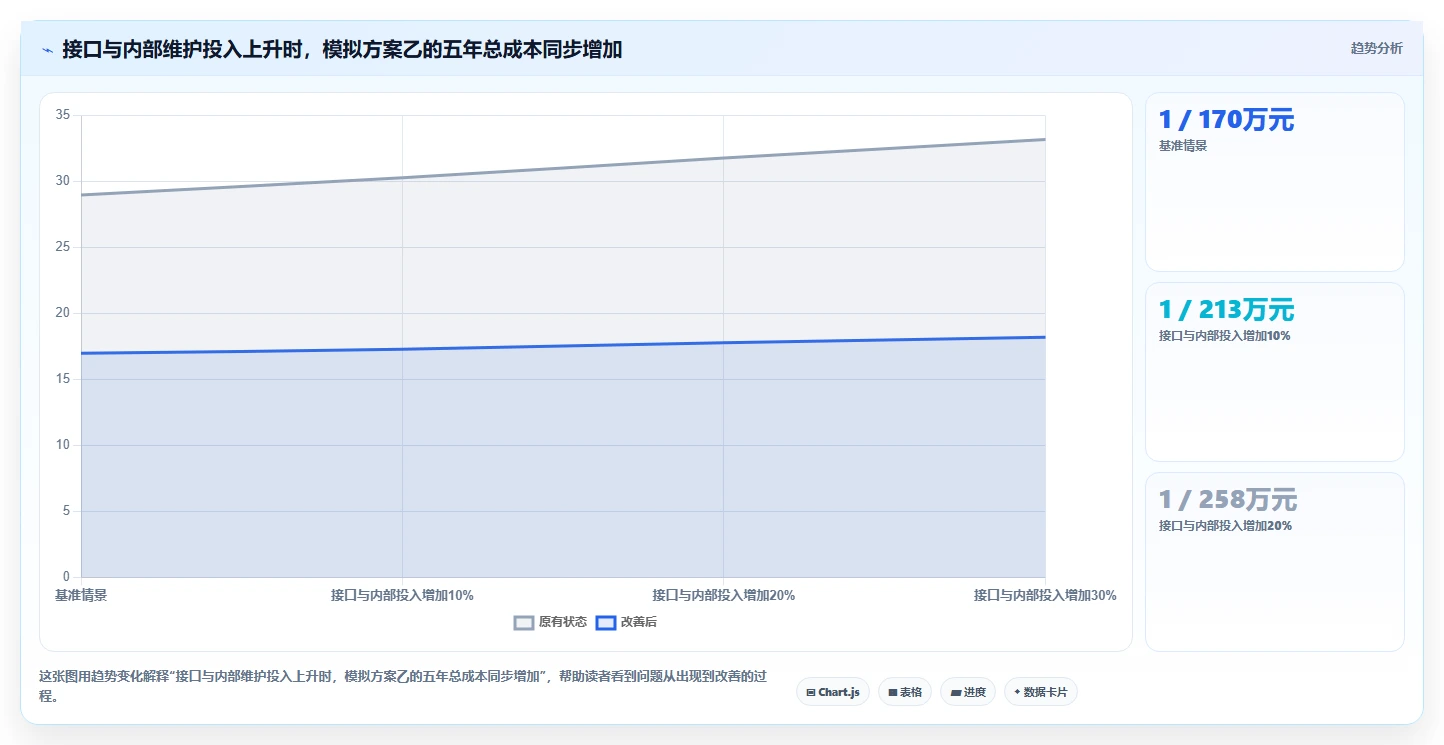Click the y-axis label 25
This screenshot has height=745, width=1444.
pyautogui.click(x=63, y=247)
